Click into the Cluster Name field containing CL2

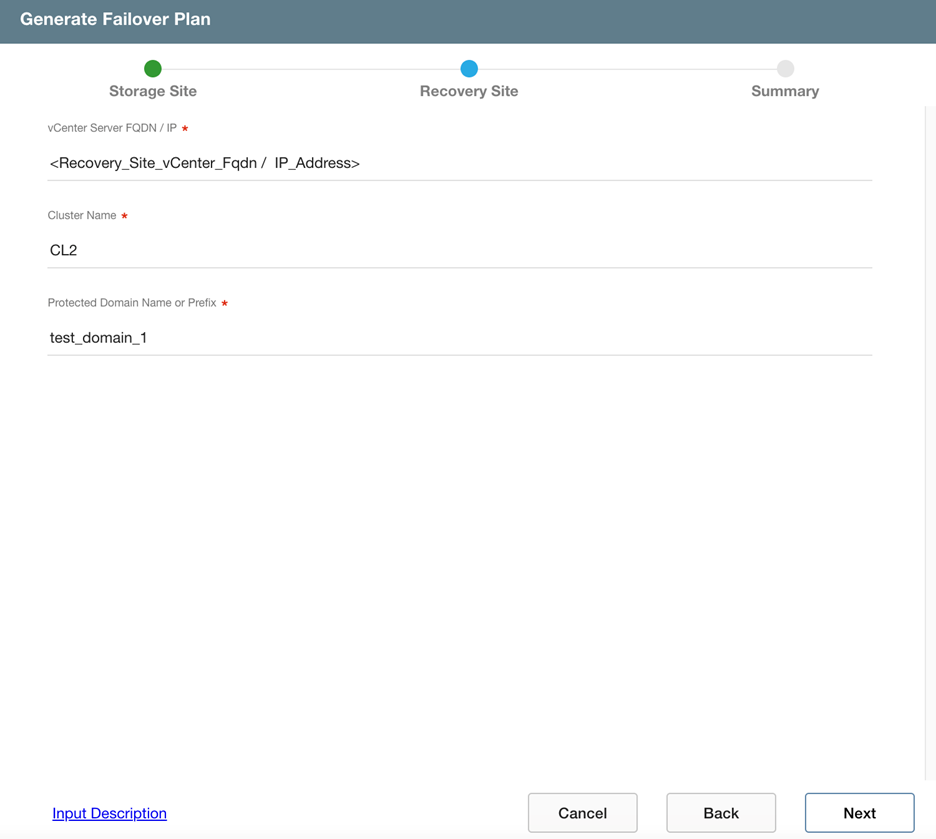tap(459, 250)
